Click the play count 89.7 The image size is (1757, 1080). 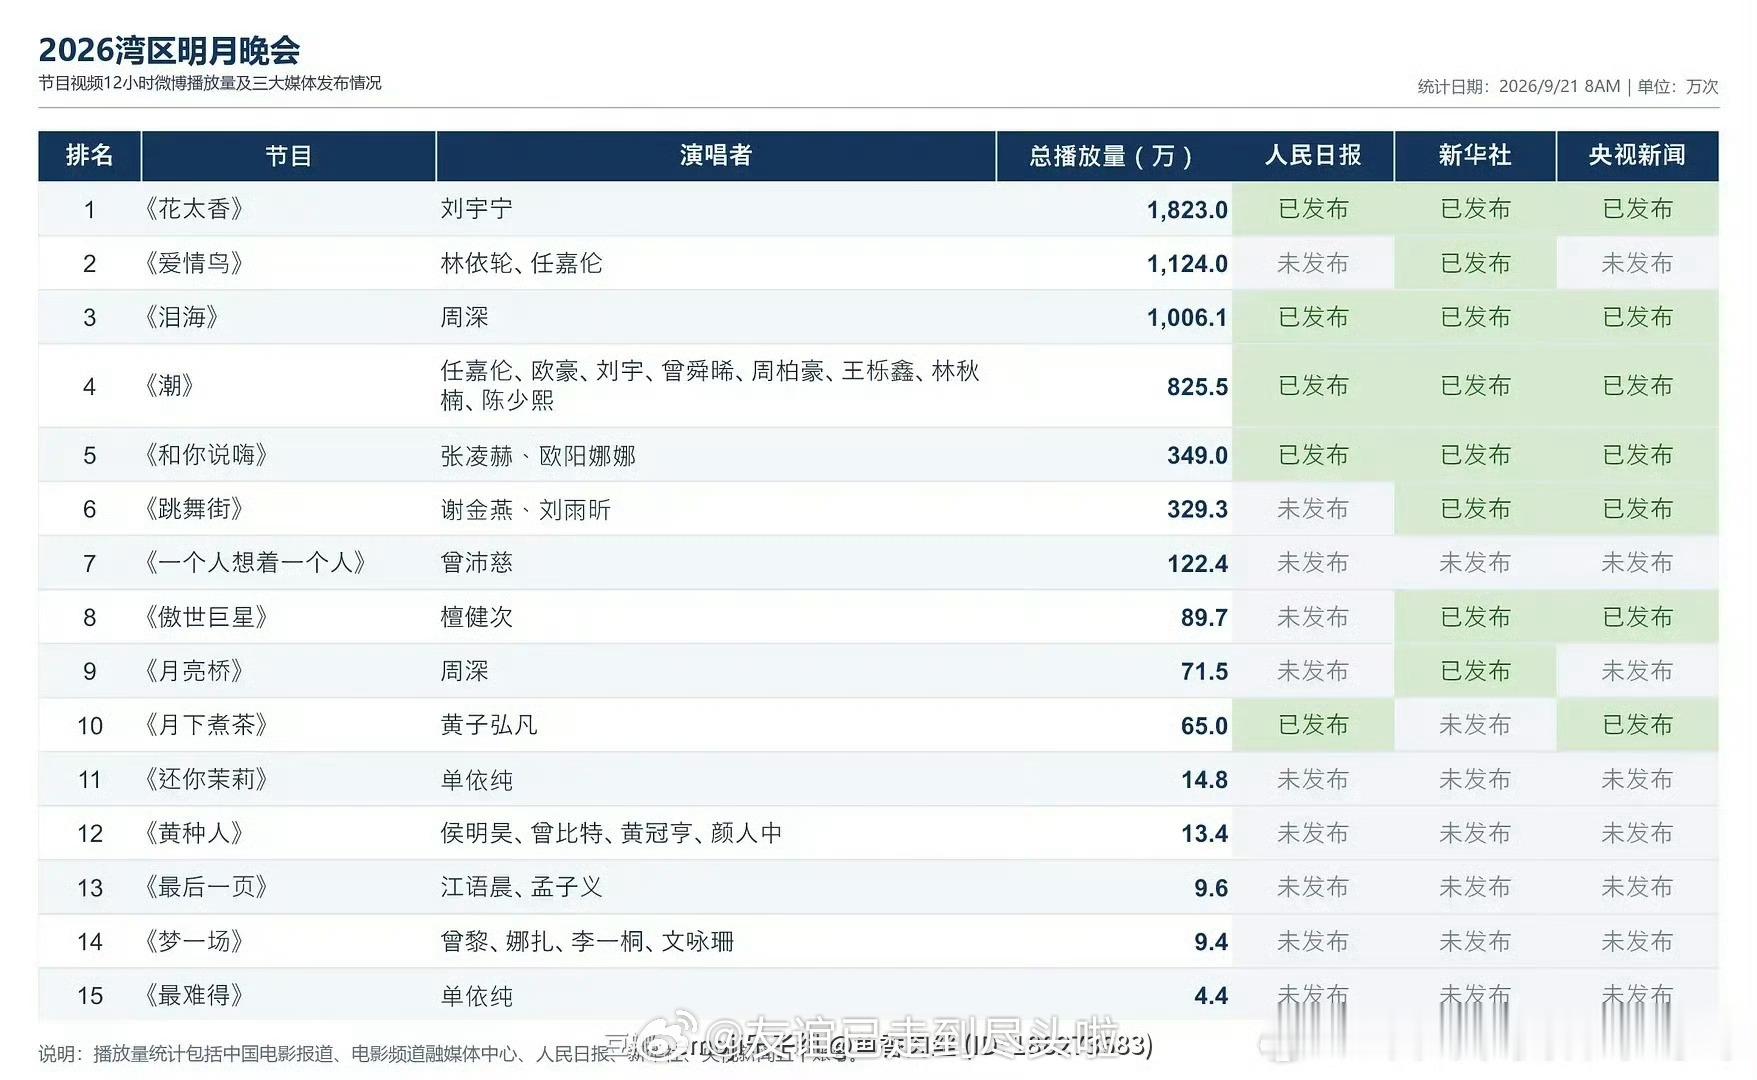tap(1204, 618)
